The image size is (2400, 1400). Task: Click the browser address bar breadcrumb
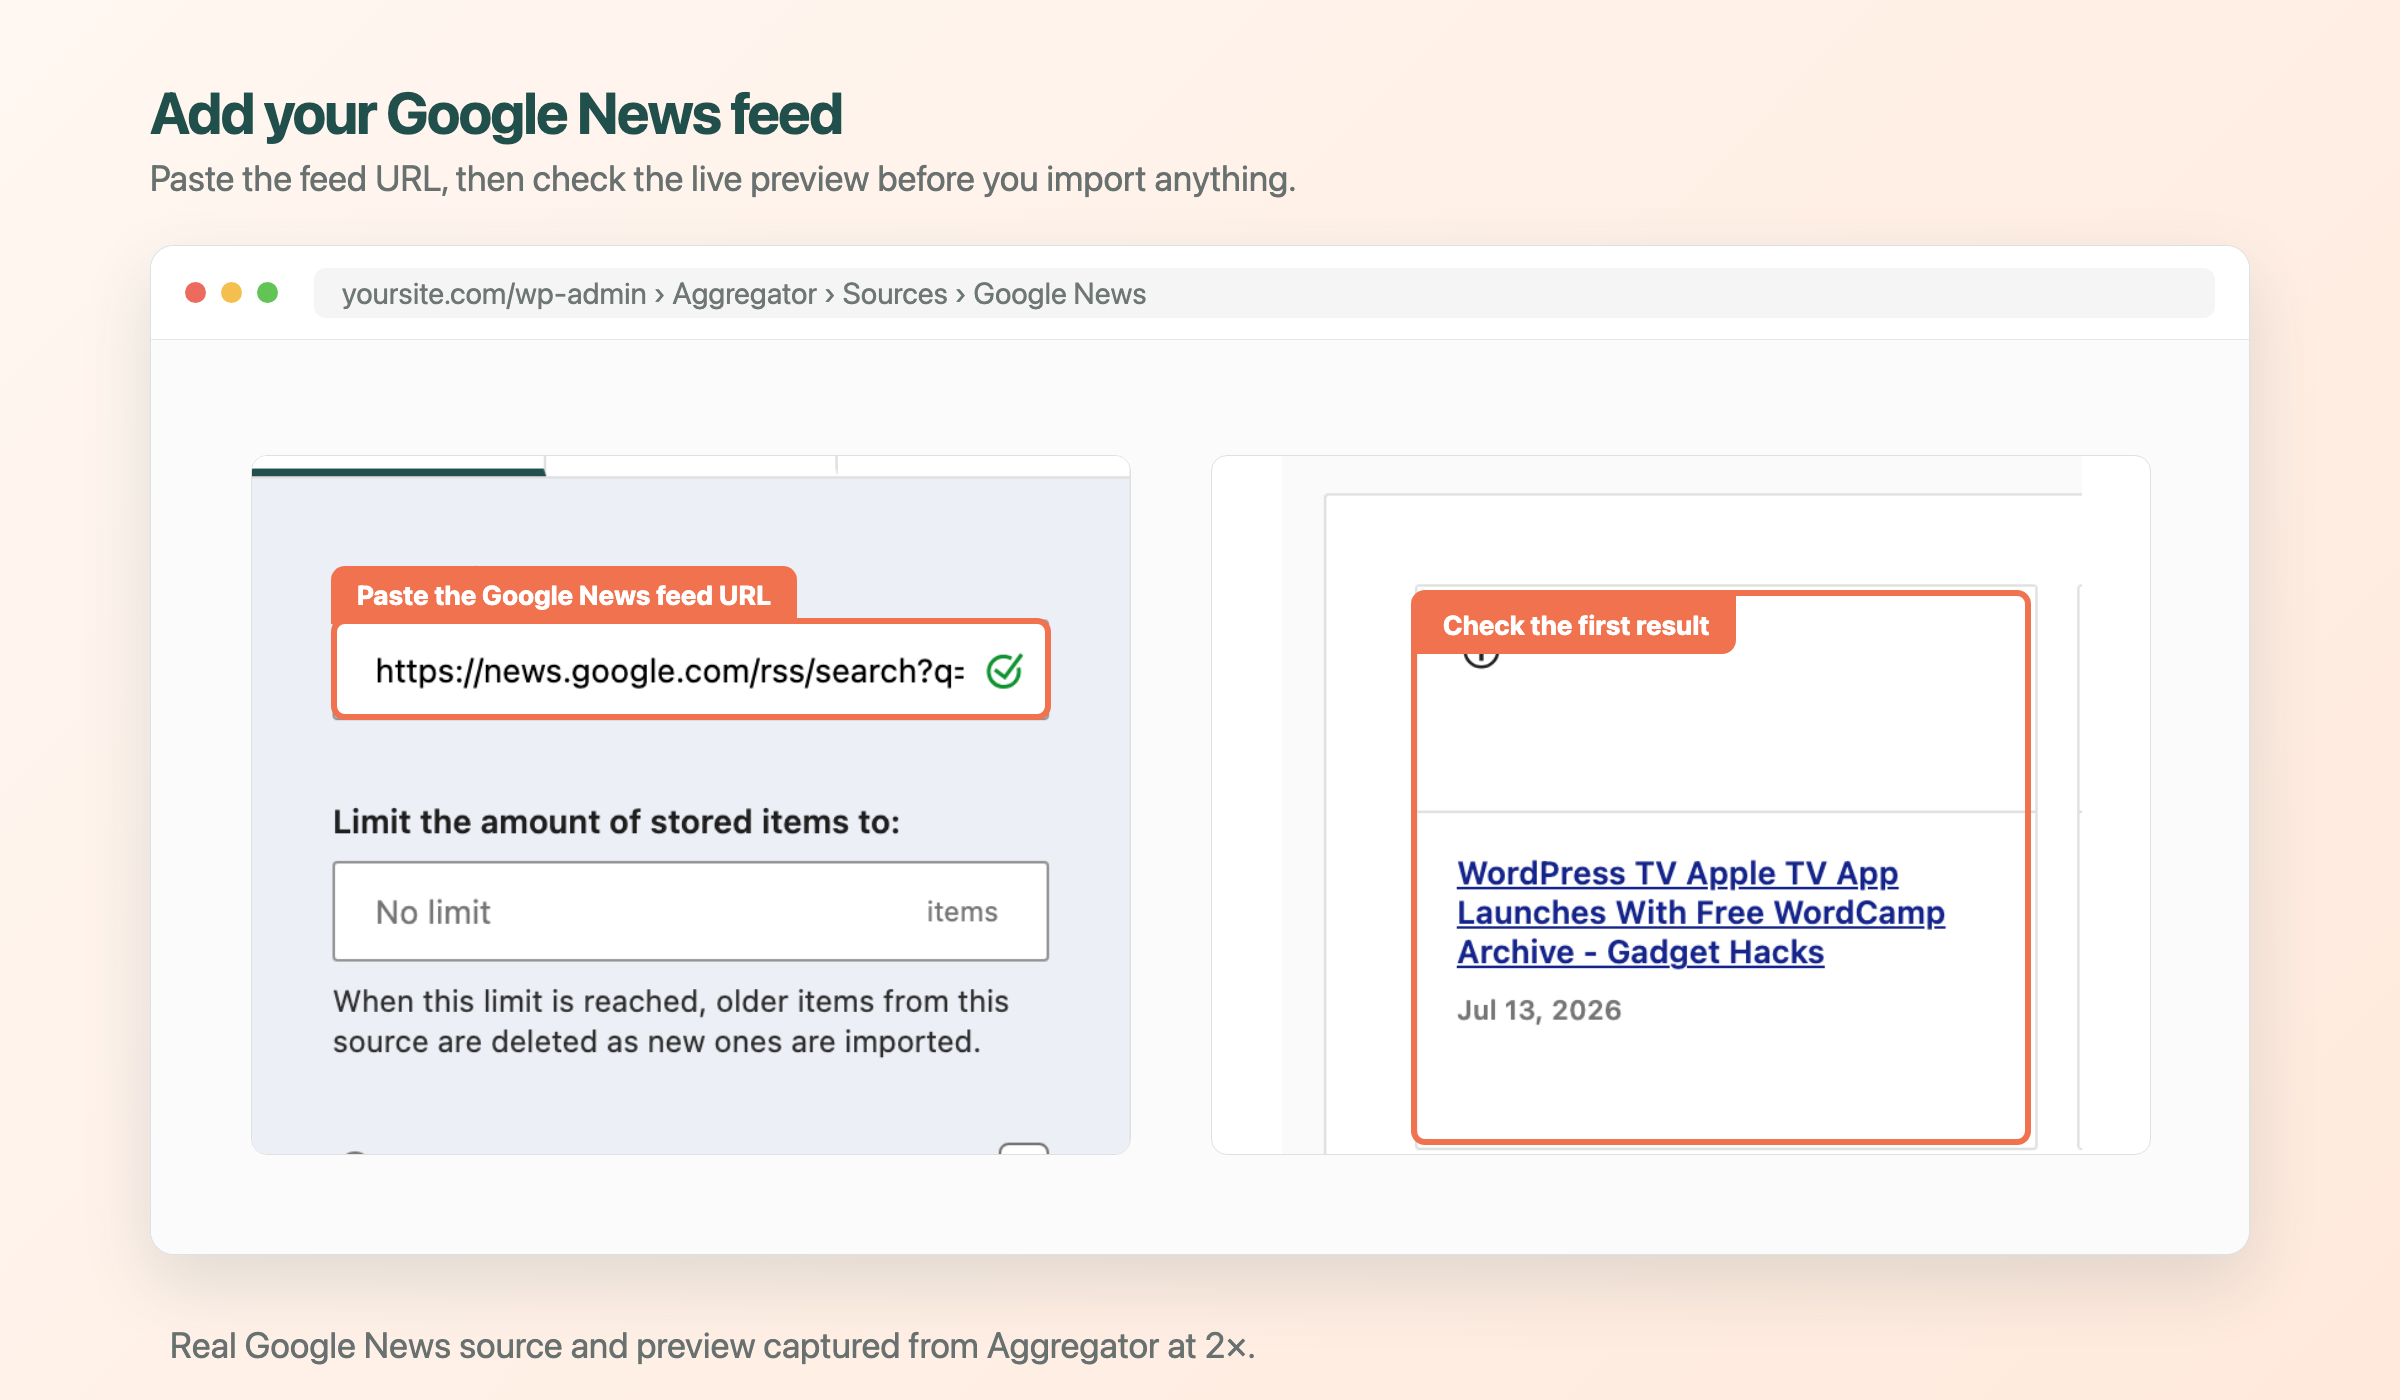(x=1264, y=293)
